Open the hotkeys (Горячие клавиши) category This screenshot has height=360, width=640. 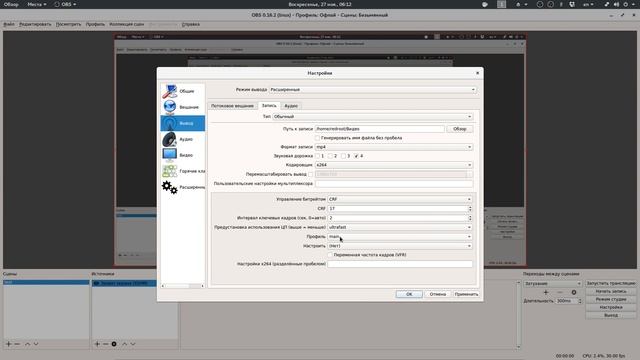click(x=183, y=171)
